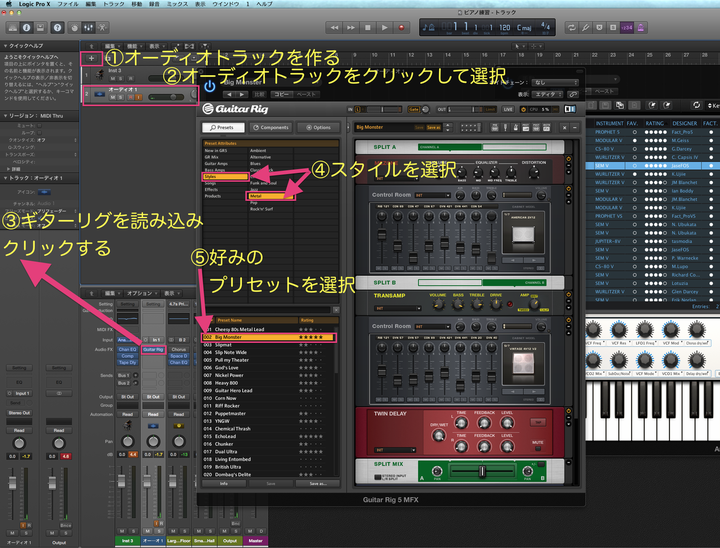Open the Editors scissors button
The image size is (720, 548).
[102, 28]
